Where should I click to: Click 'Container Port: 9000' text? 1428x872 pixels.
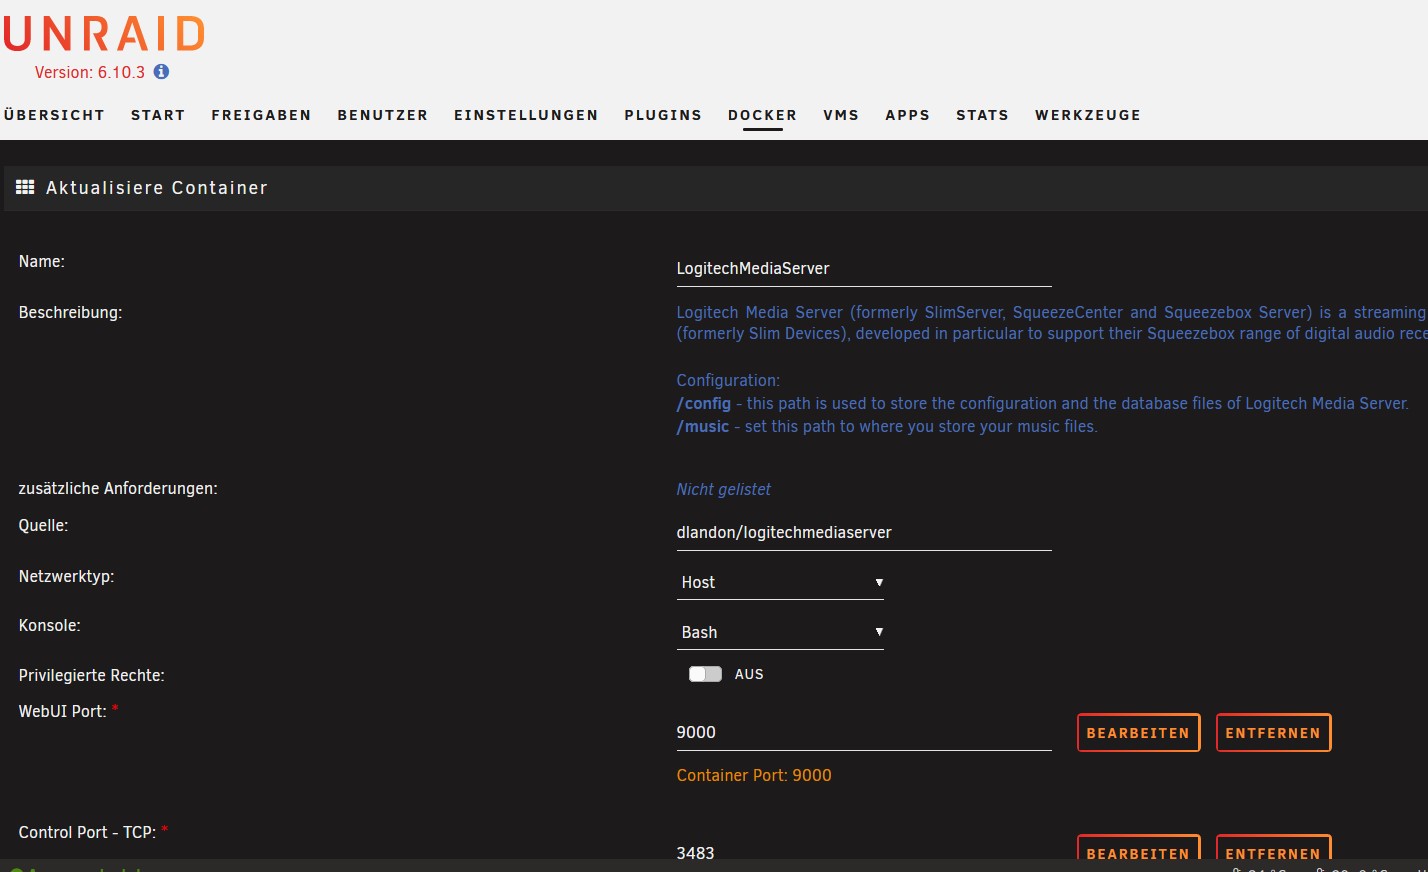coord(754,775)
